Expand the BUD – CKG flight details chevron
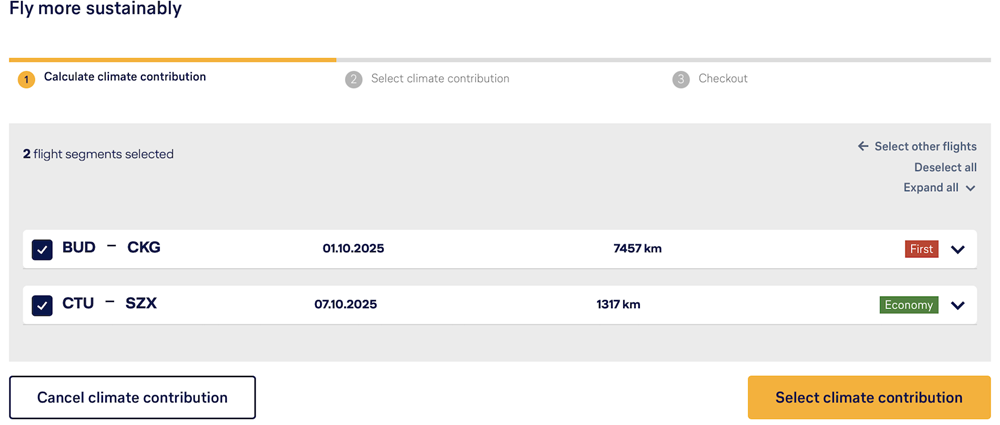 click(958, 249)
